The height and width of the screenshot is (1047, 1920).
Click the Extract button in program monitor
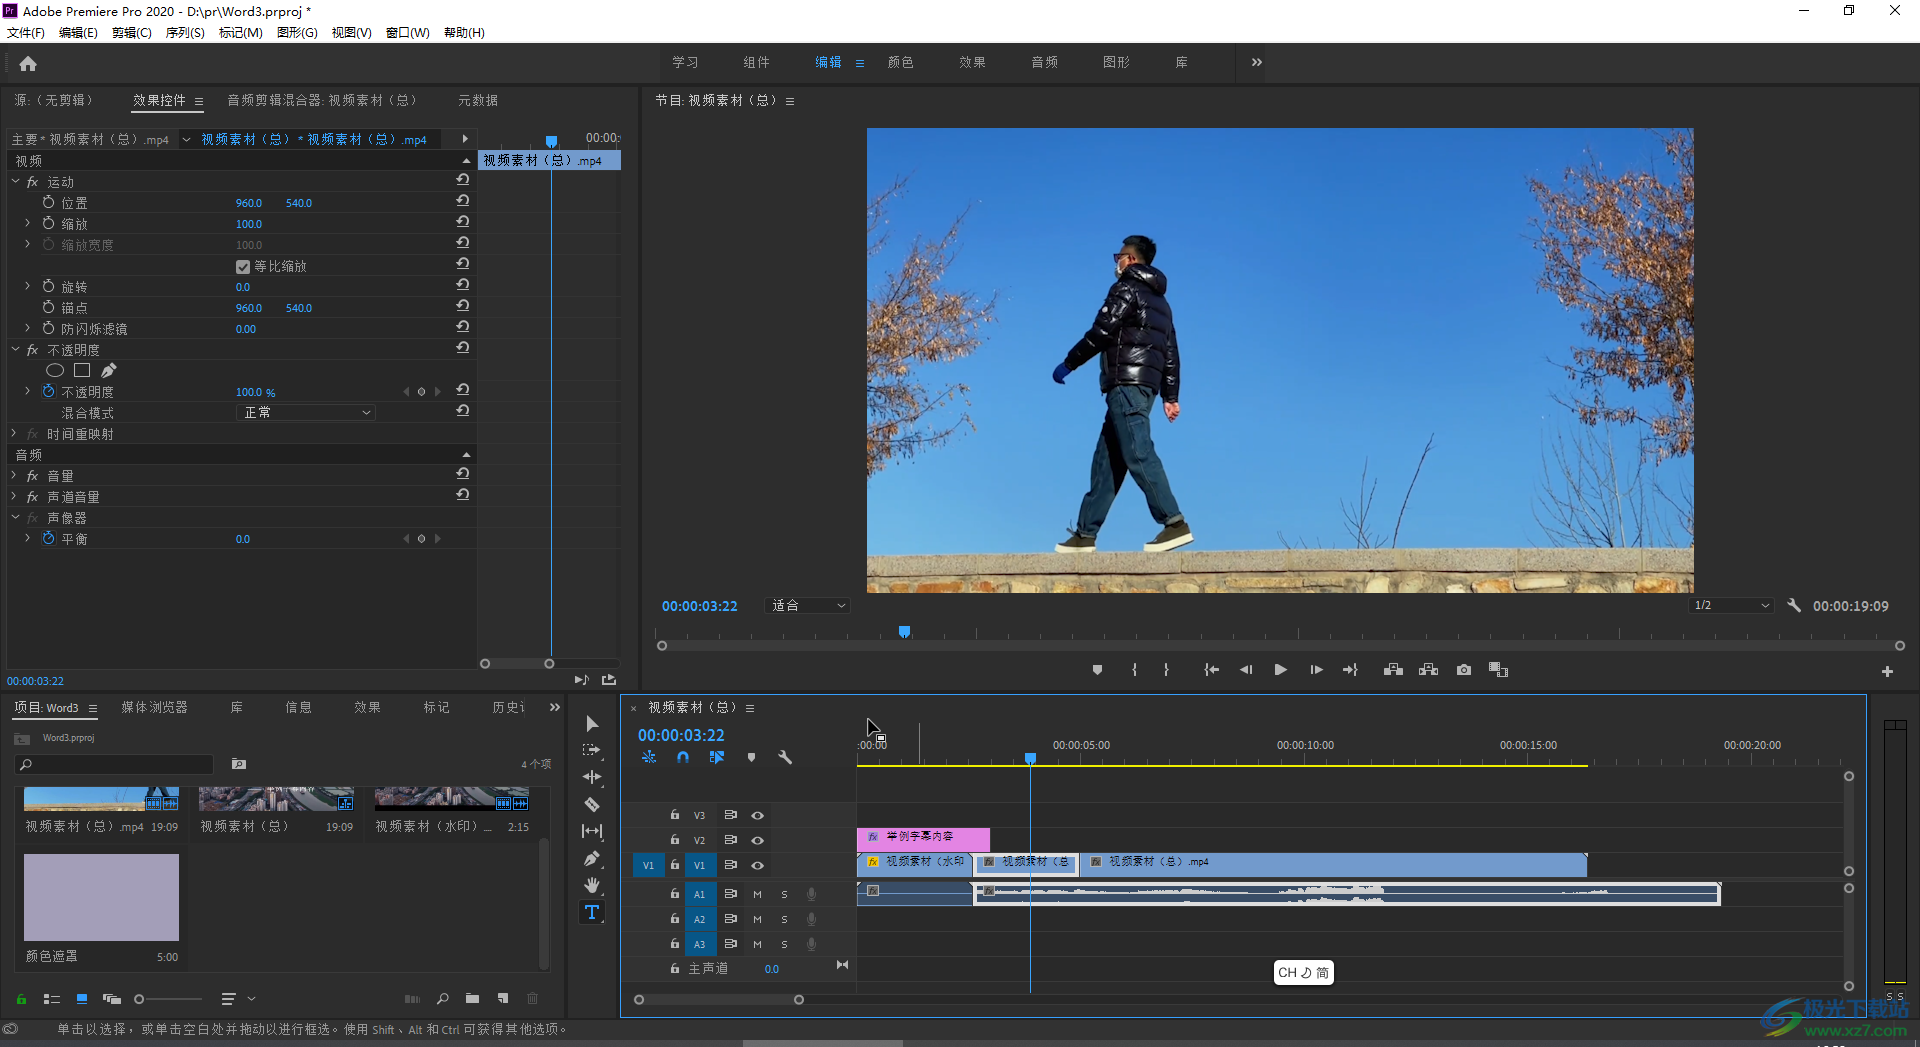tap(1429, 670)
